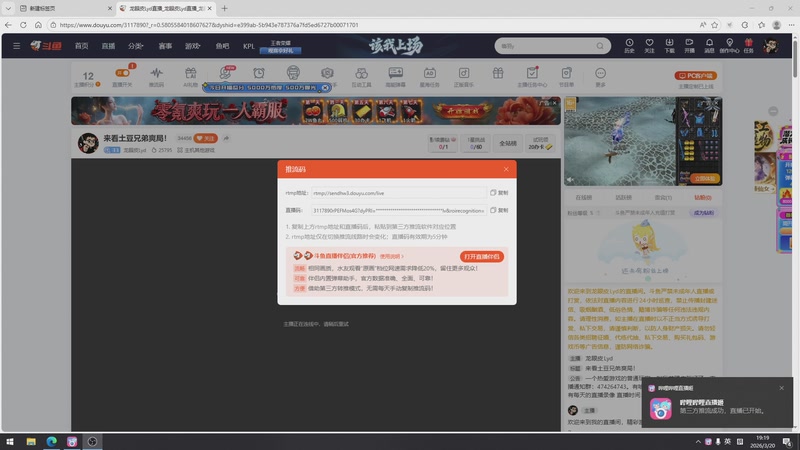Unmute the side video preview
This screenshot has width=800, height=450.
pos(571,179)
